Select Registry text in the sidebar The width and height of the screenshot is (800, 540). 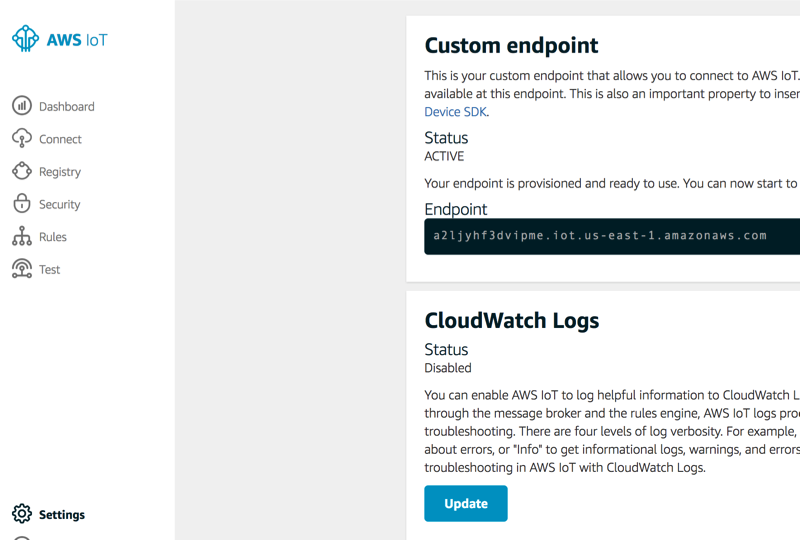tap(60, 172)
